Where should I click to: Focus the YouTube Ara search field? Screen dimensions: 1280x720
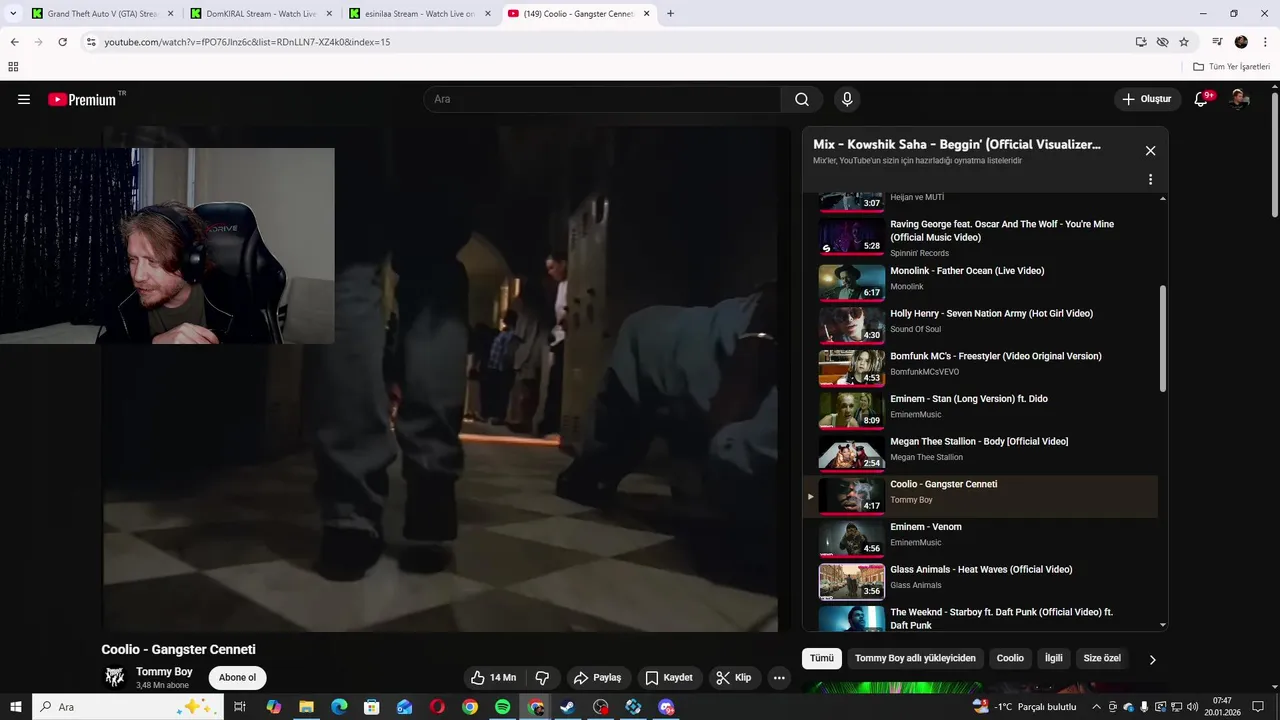(x=602, y=99)
